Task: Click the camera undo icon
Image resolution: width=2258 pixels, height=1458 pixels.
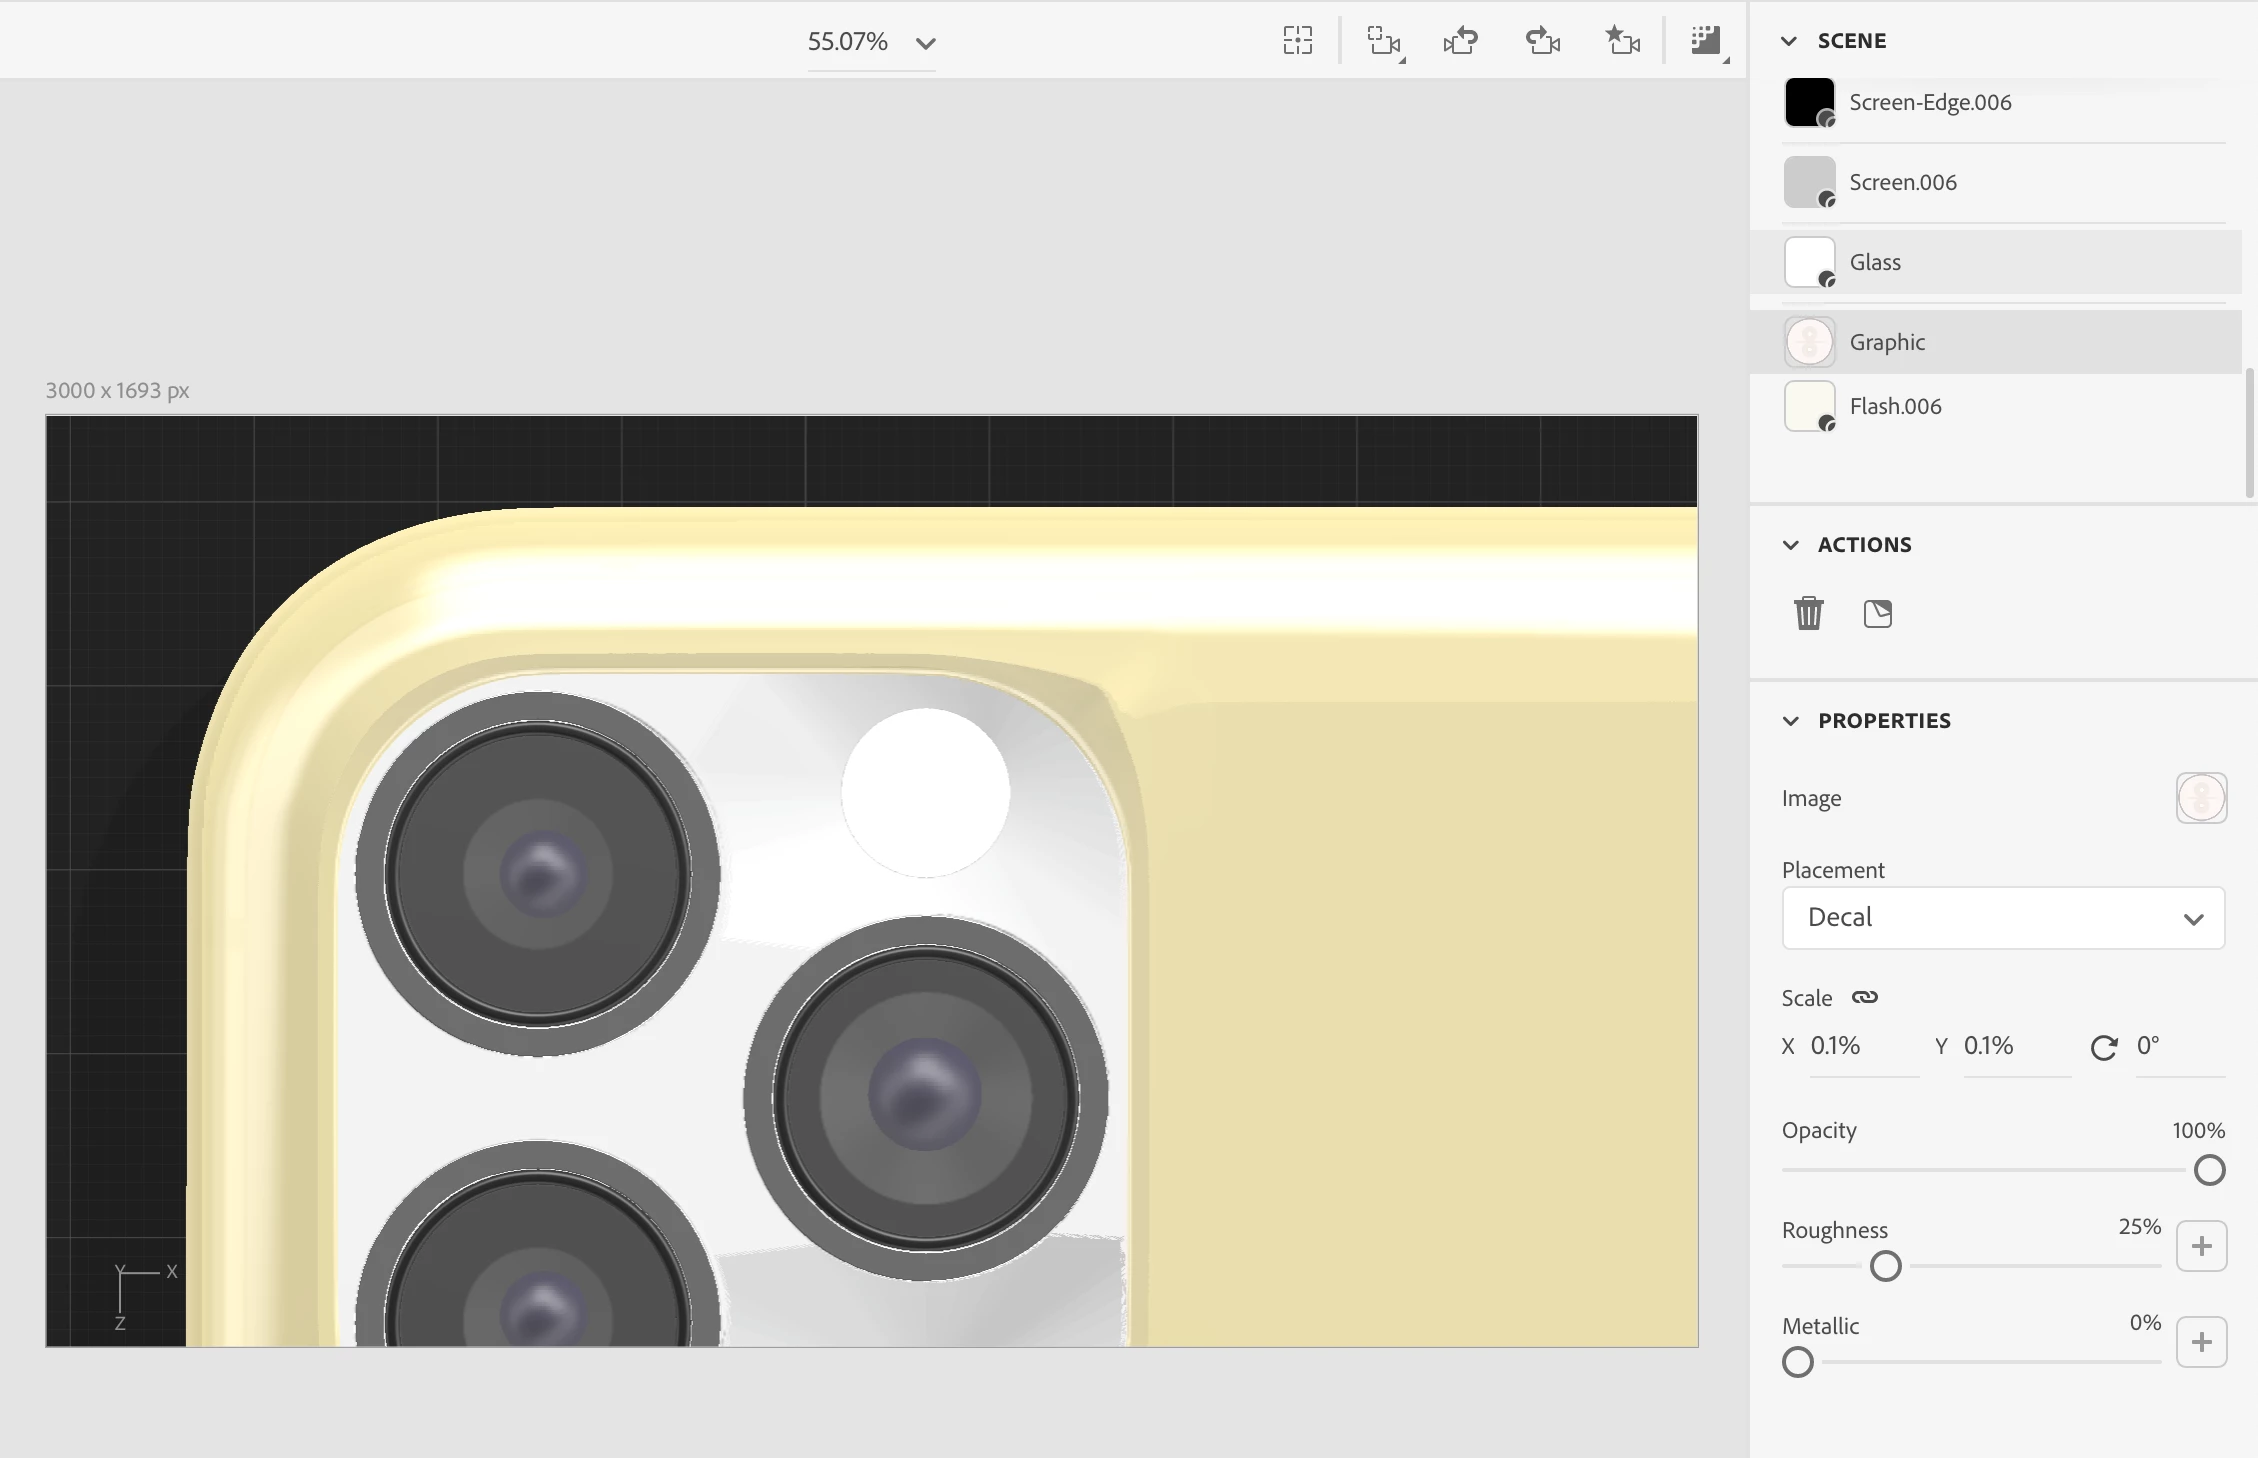Action: pyautogui.click(x=1461, y=41)
